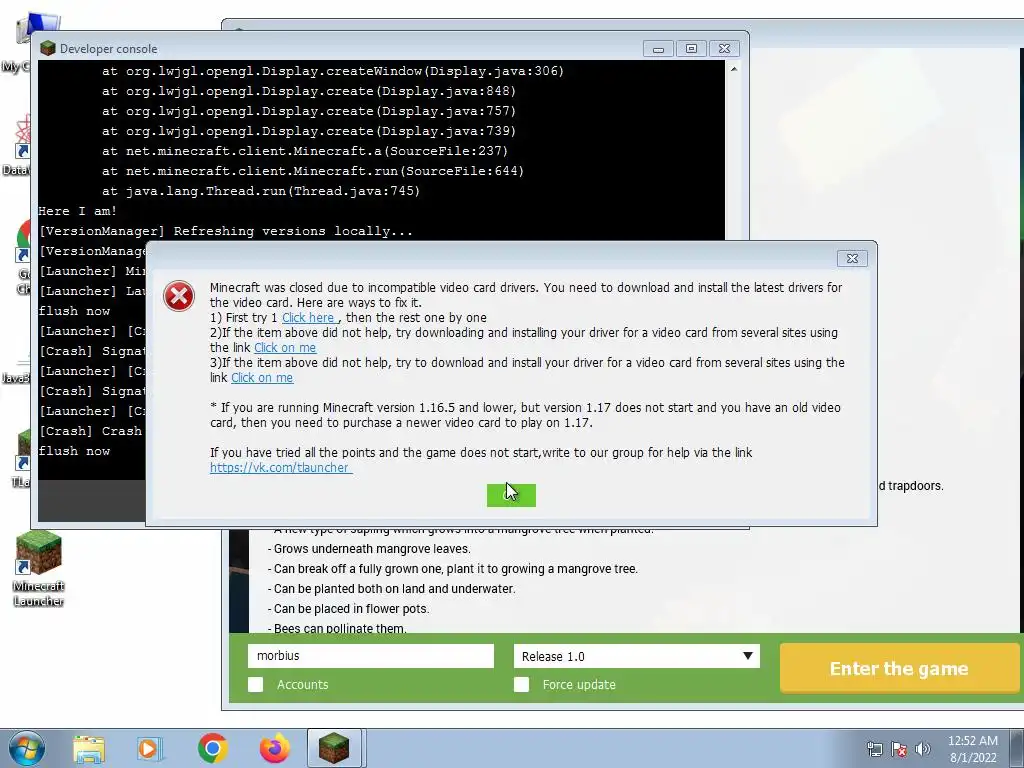This screenshot has width=1024, height=768.
Task: Select the TLauncher taskbar button
Action: click(x=334, y=748)
